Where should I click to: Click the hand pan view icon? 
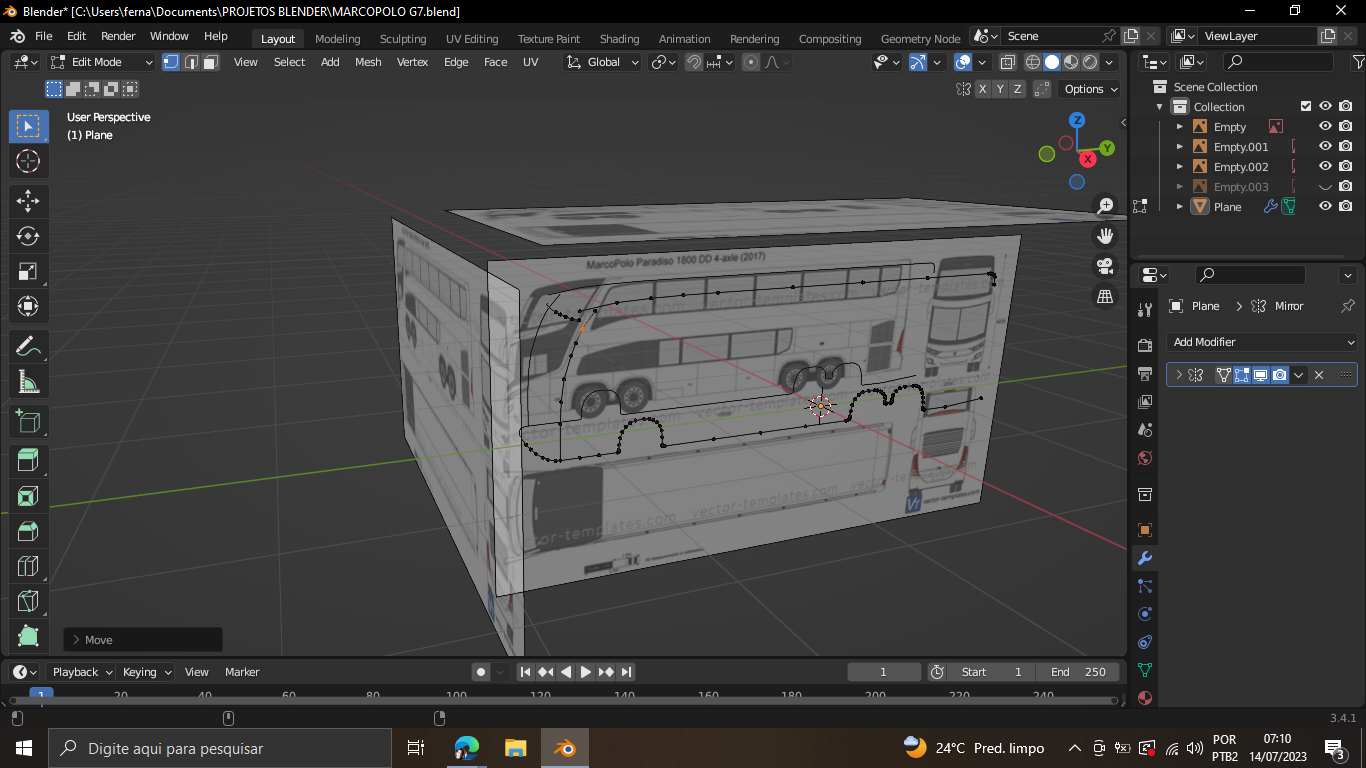point(1105,236)
